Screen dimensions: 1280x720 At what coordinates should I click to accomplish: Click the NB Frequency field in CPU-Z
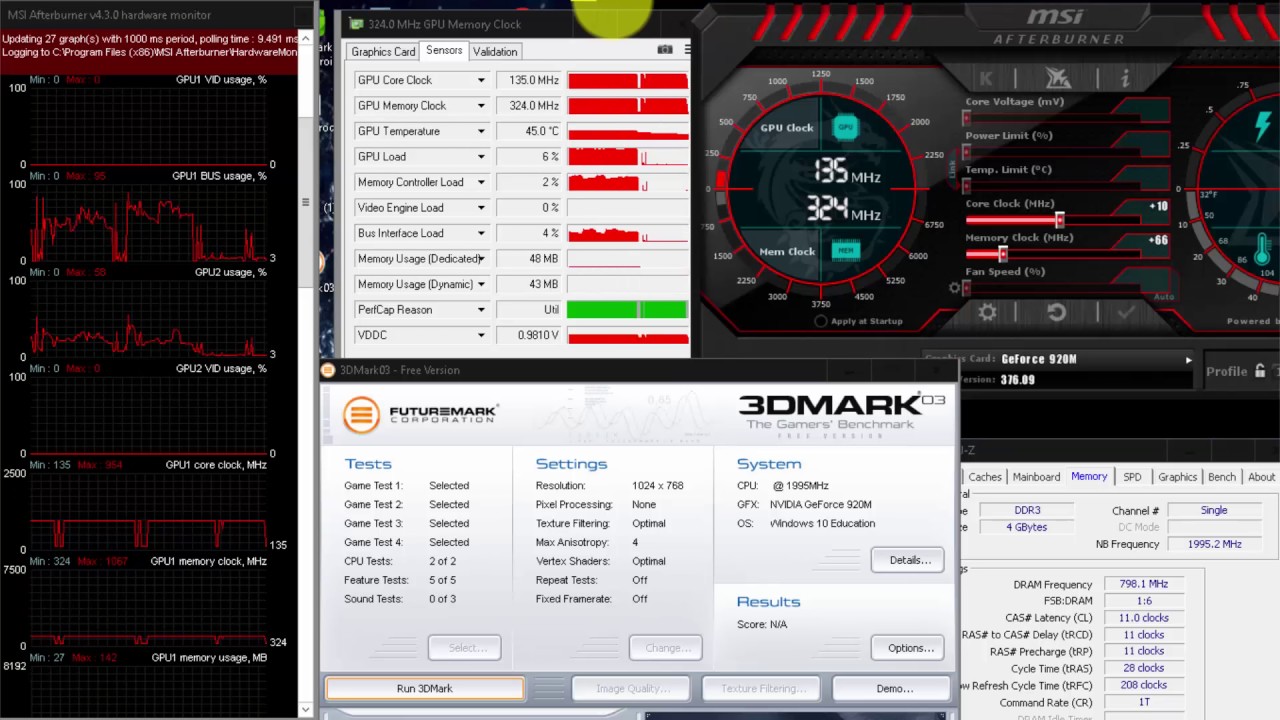coord(1213,544)
